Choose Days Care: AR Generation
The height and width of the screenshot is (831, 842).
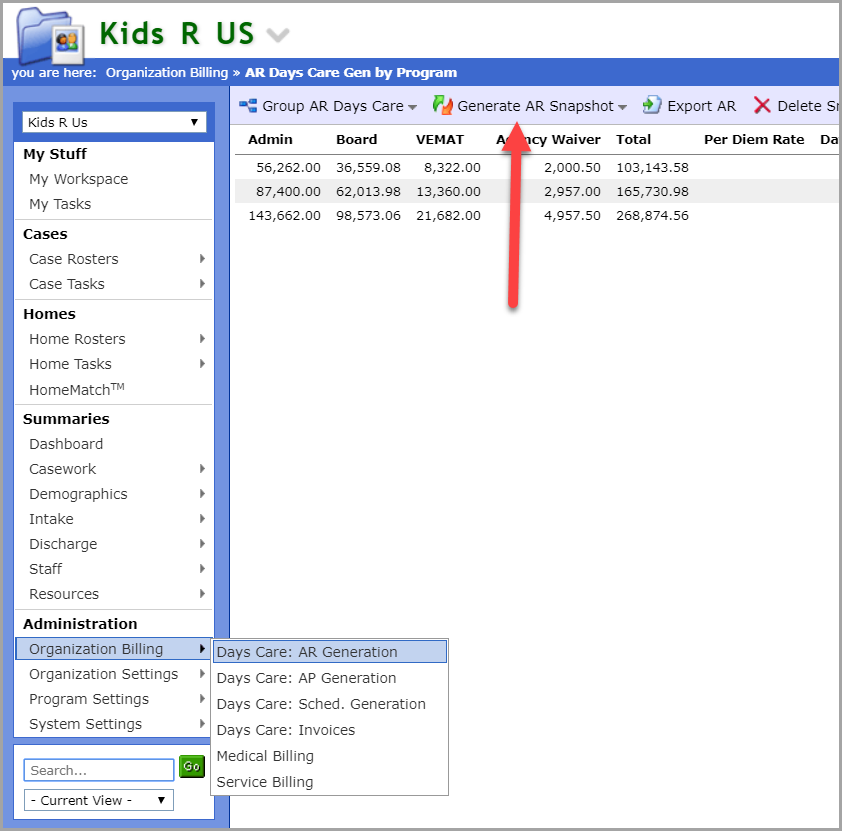pyautogui.click(x=330, y=652)
